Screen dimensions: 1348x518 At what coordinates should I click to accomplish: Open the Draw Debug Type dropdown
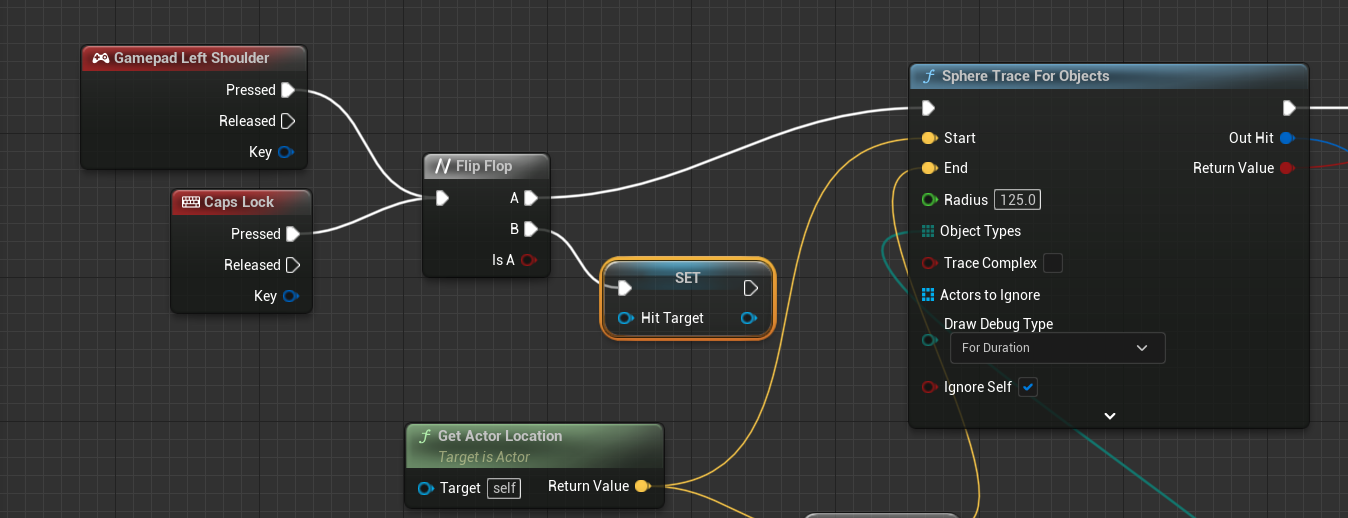click(x=1057, y=348)
